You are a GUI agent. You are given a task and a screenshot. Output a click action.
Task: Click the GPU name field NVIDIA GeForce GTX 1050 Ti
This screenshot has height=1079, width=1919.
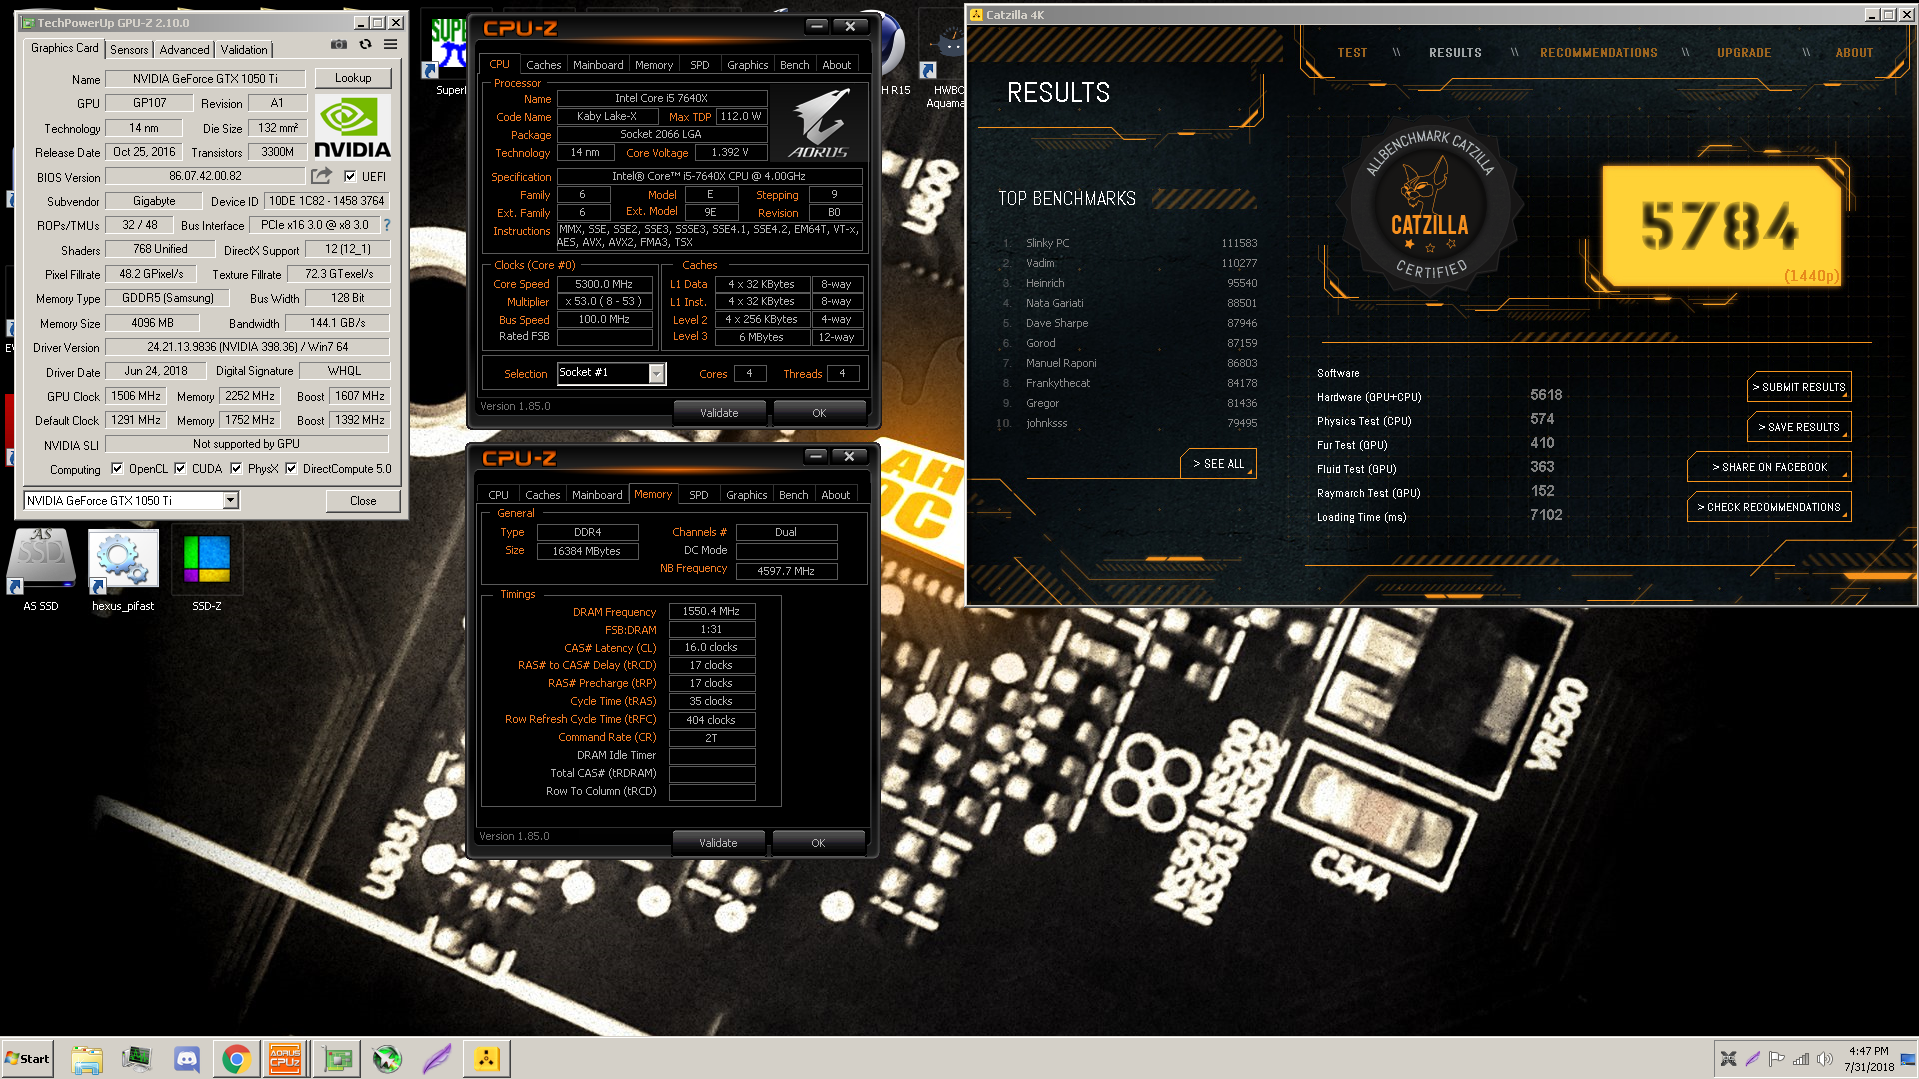click(x=205, y=79)
